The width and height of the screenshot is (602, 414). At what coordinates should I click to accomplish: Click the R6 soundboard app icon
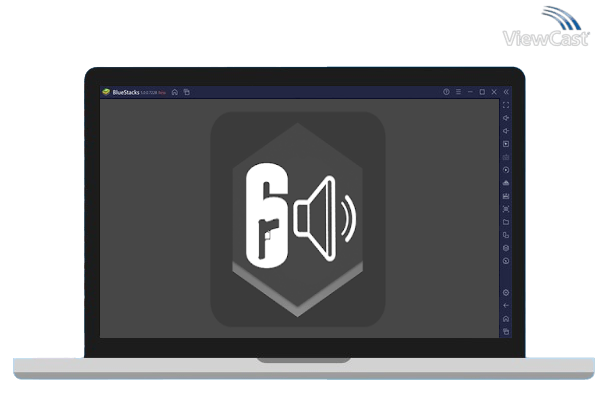[x=298, y=219]
